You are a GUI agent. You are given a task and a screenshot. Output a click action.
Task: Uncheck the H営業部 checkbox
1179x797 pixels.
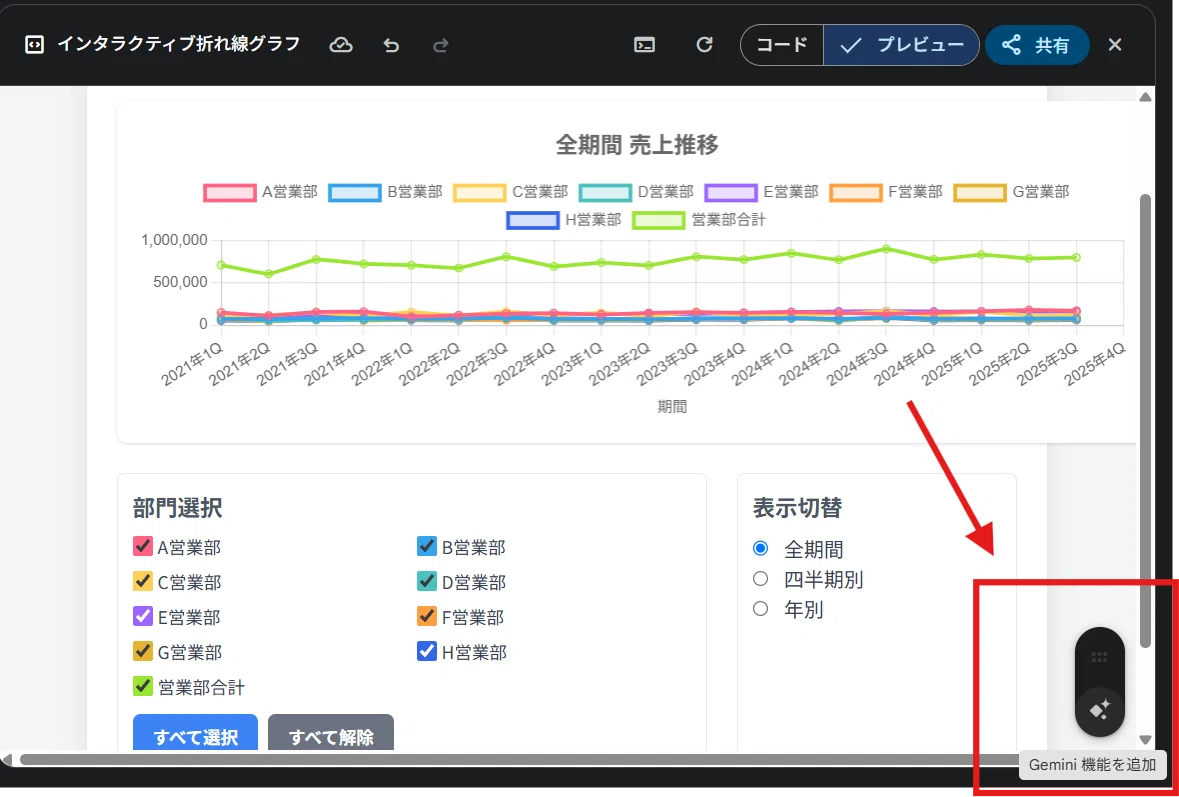pyautogui.click(x=427, y=651)
